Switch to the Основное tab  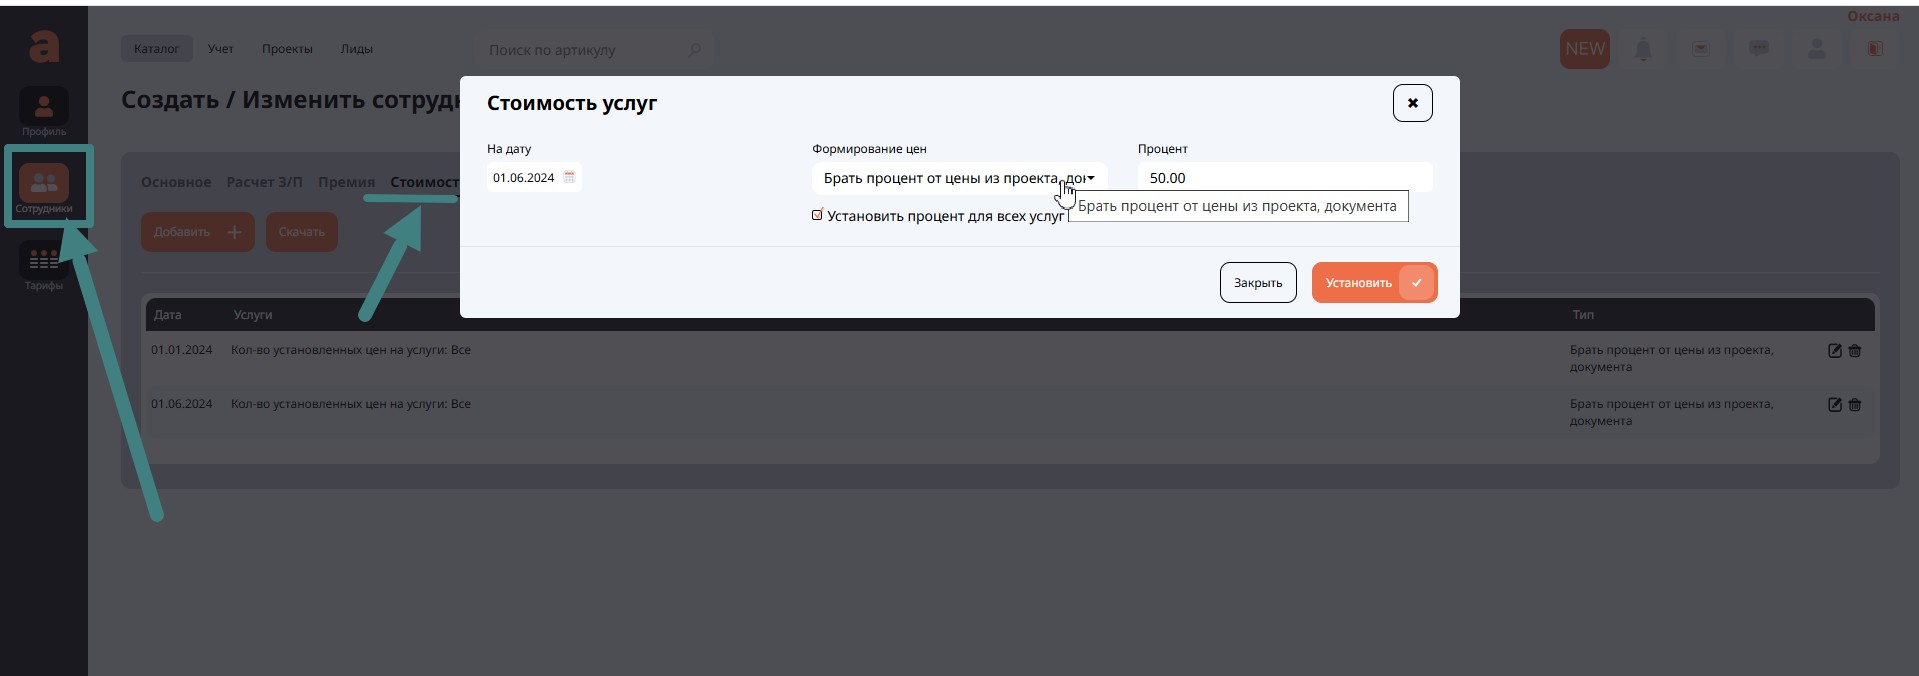(176, 182)
